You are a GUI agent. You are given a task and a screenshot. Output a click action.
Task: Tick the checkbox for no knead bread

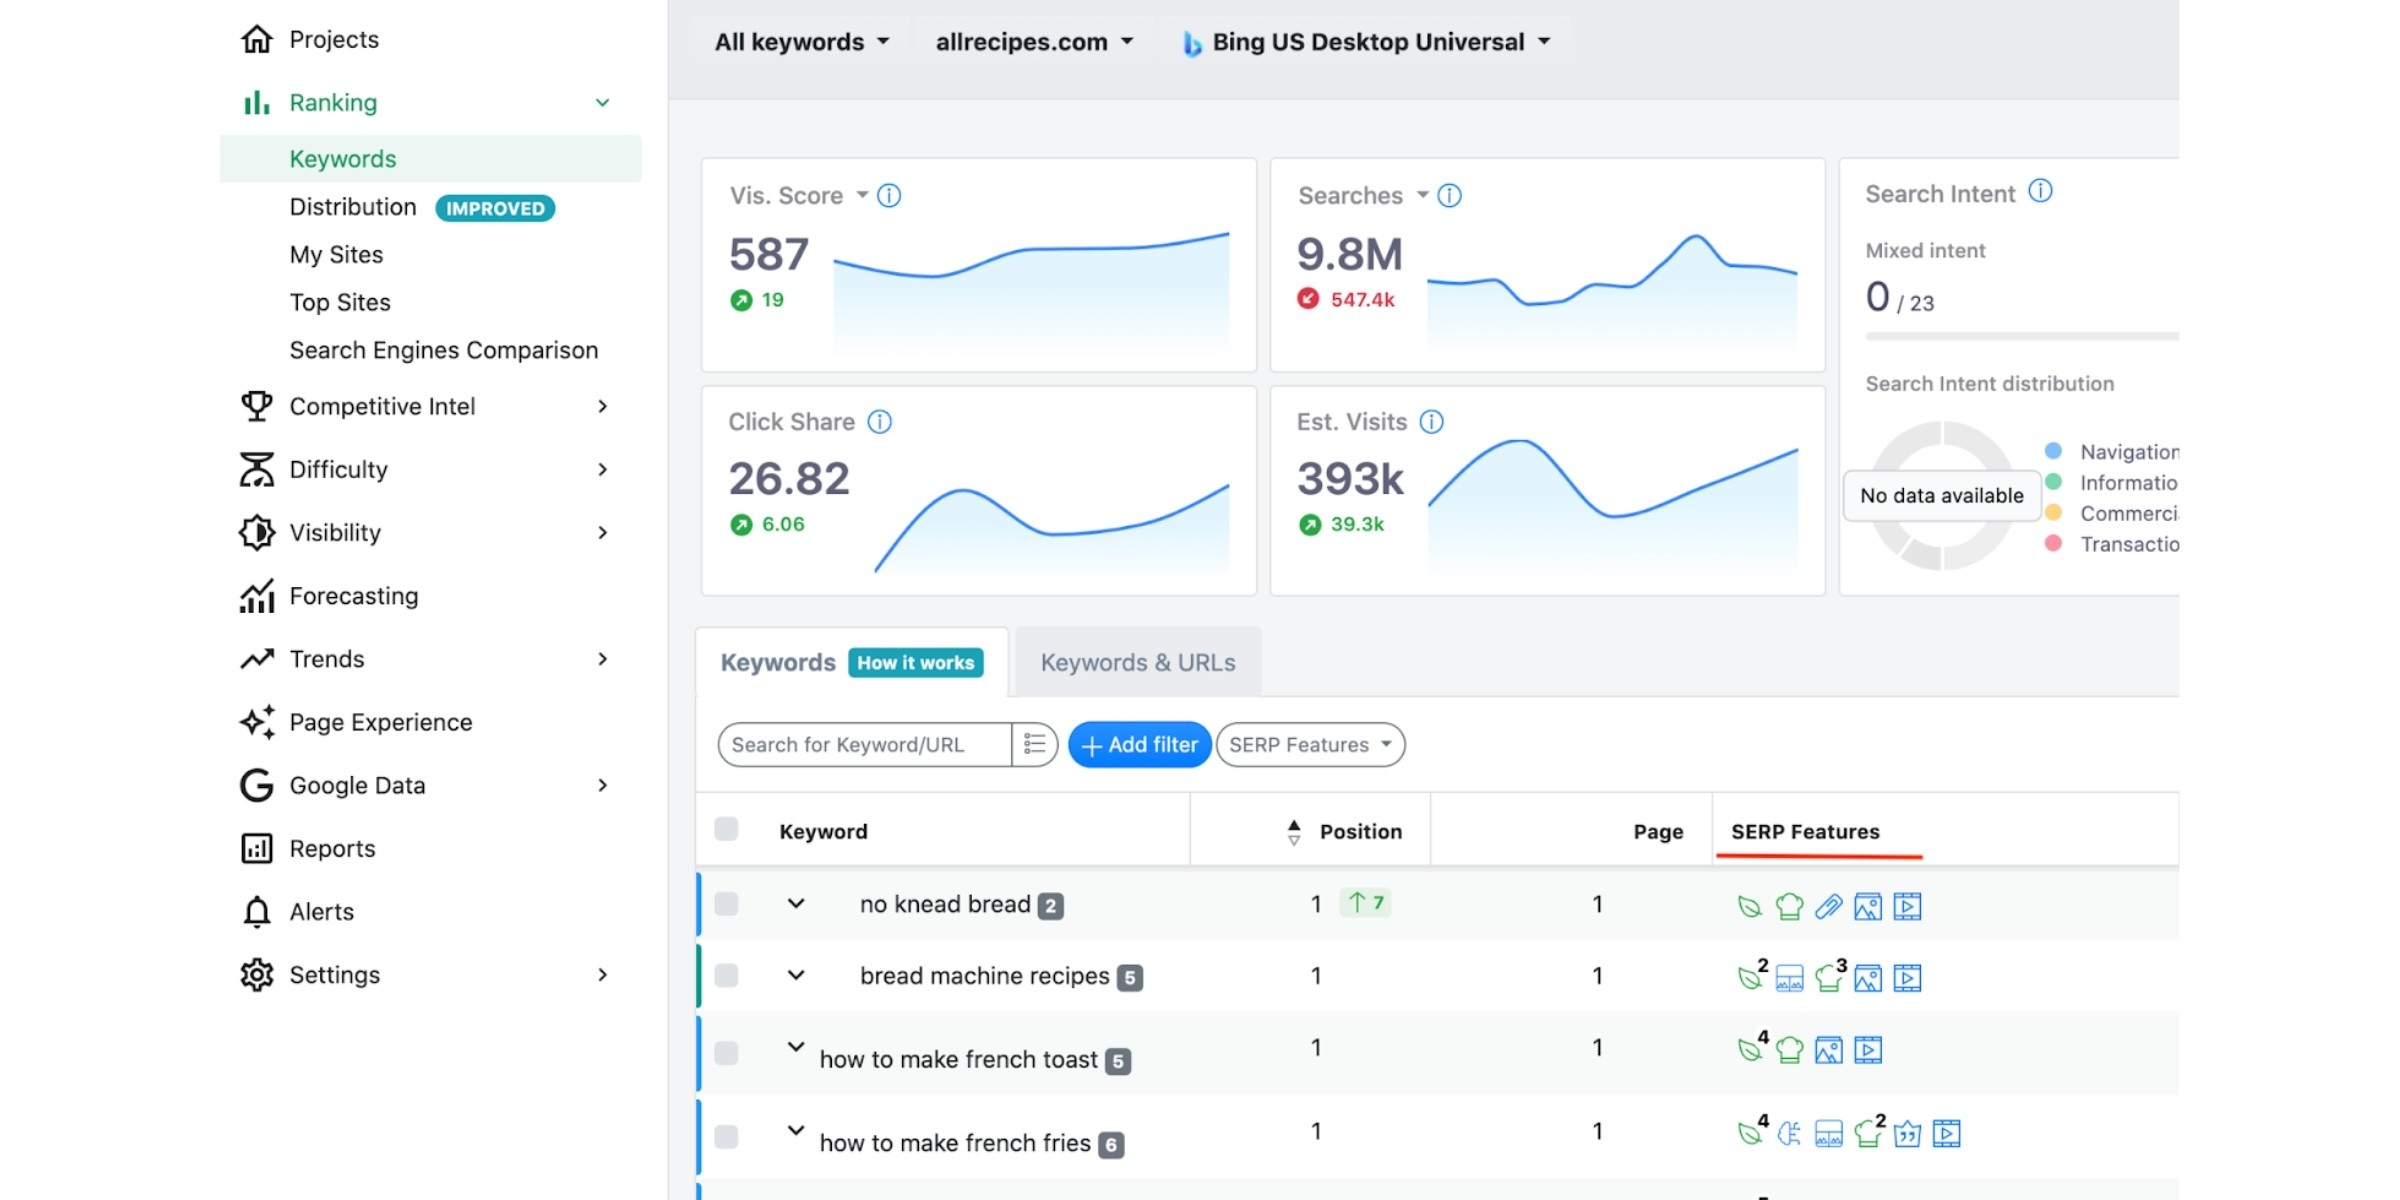click(x=727, y=904)
